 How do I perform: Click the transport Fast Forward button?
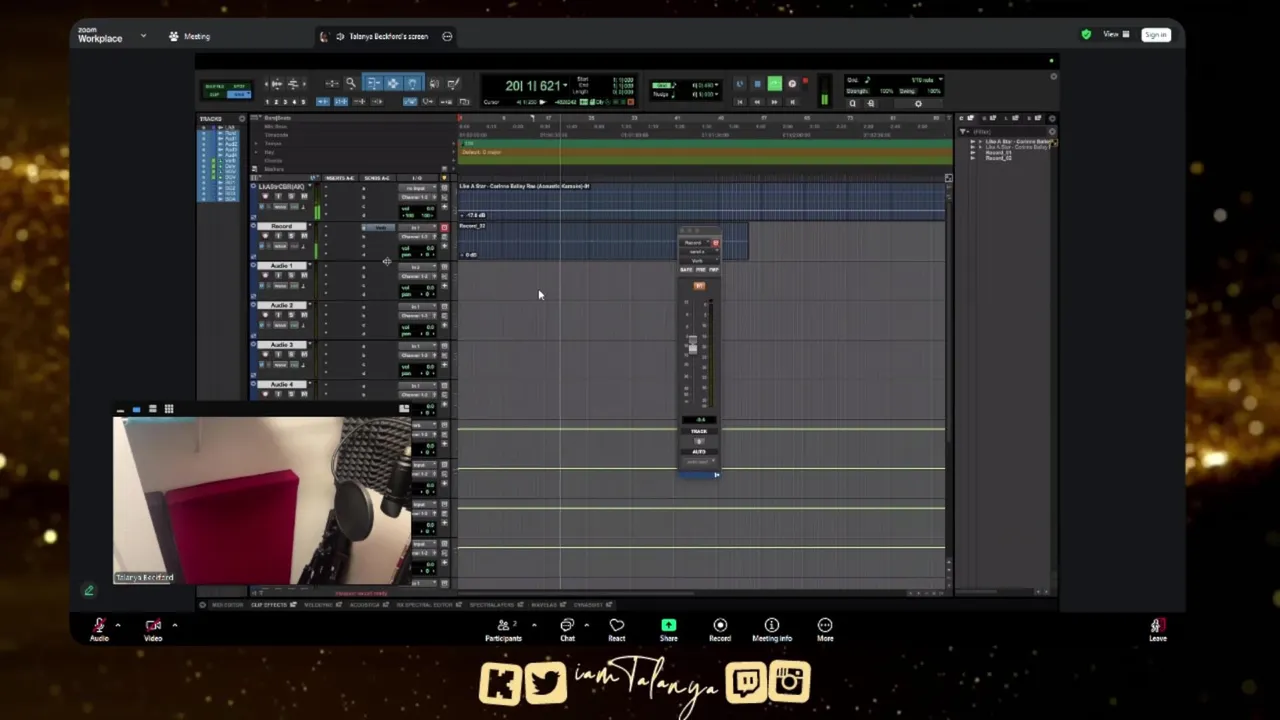coord(774,102)
